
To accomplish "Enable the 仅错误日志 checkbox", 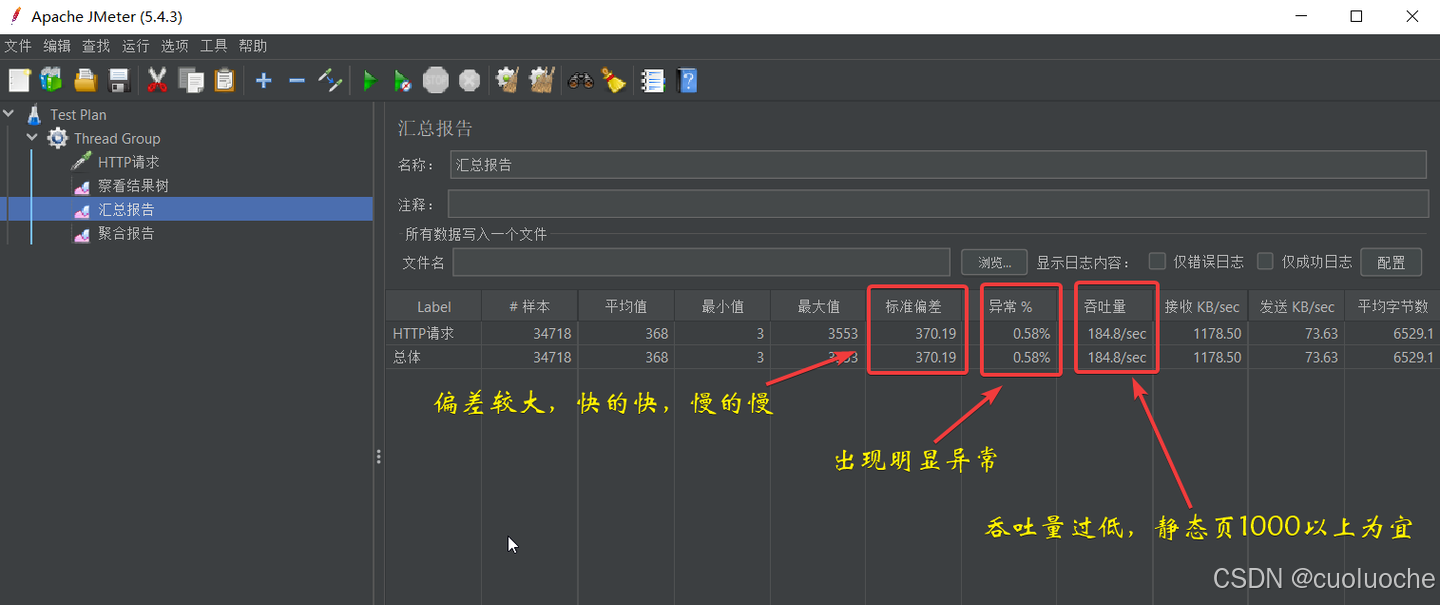I will (1157, 261).
